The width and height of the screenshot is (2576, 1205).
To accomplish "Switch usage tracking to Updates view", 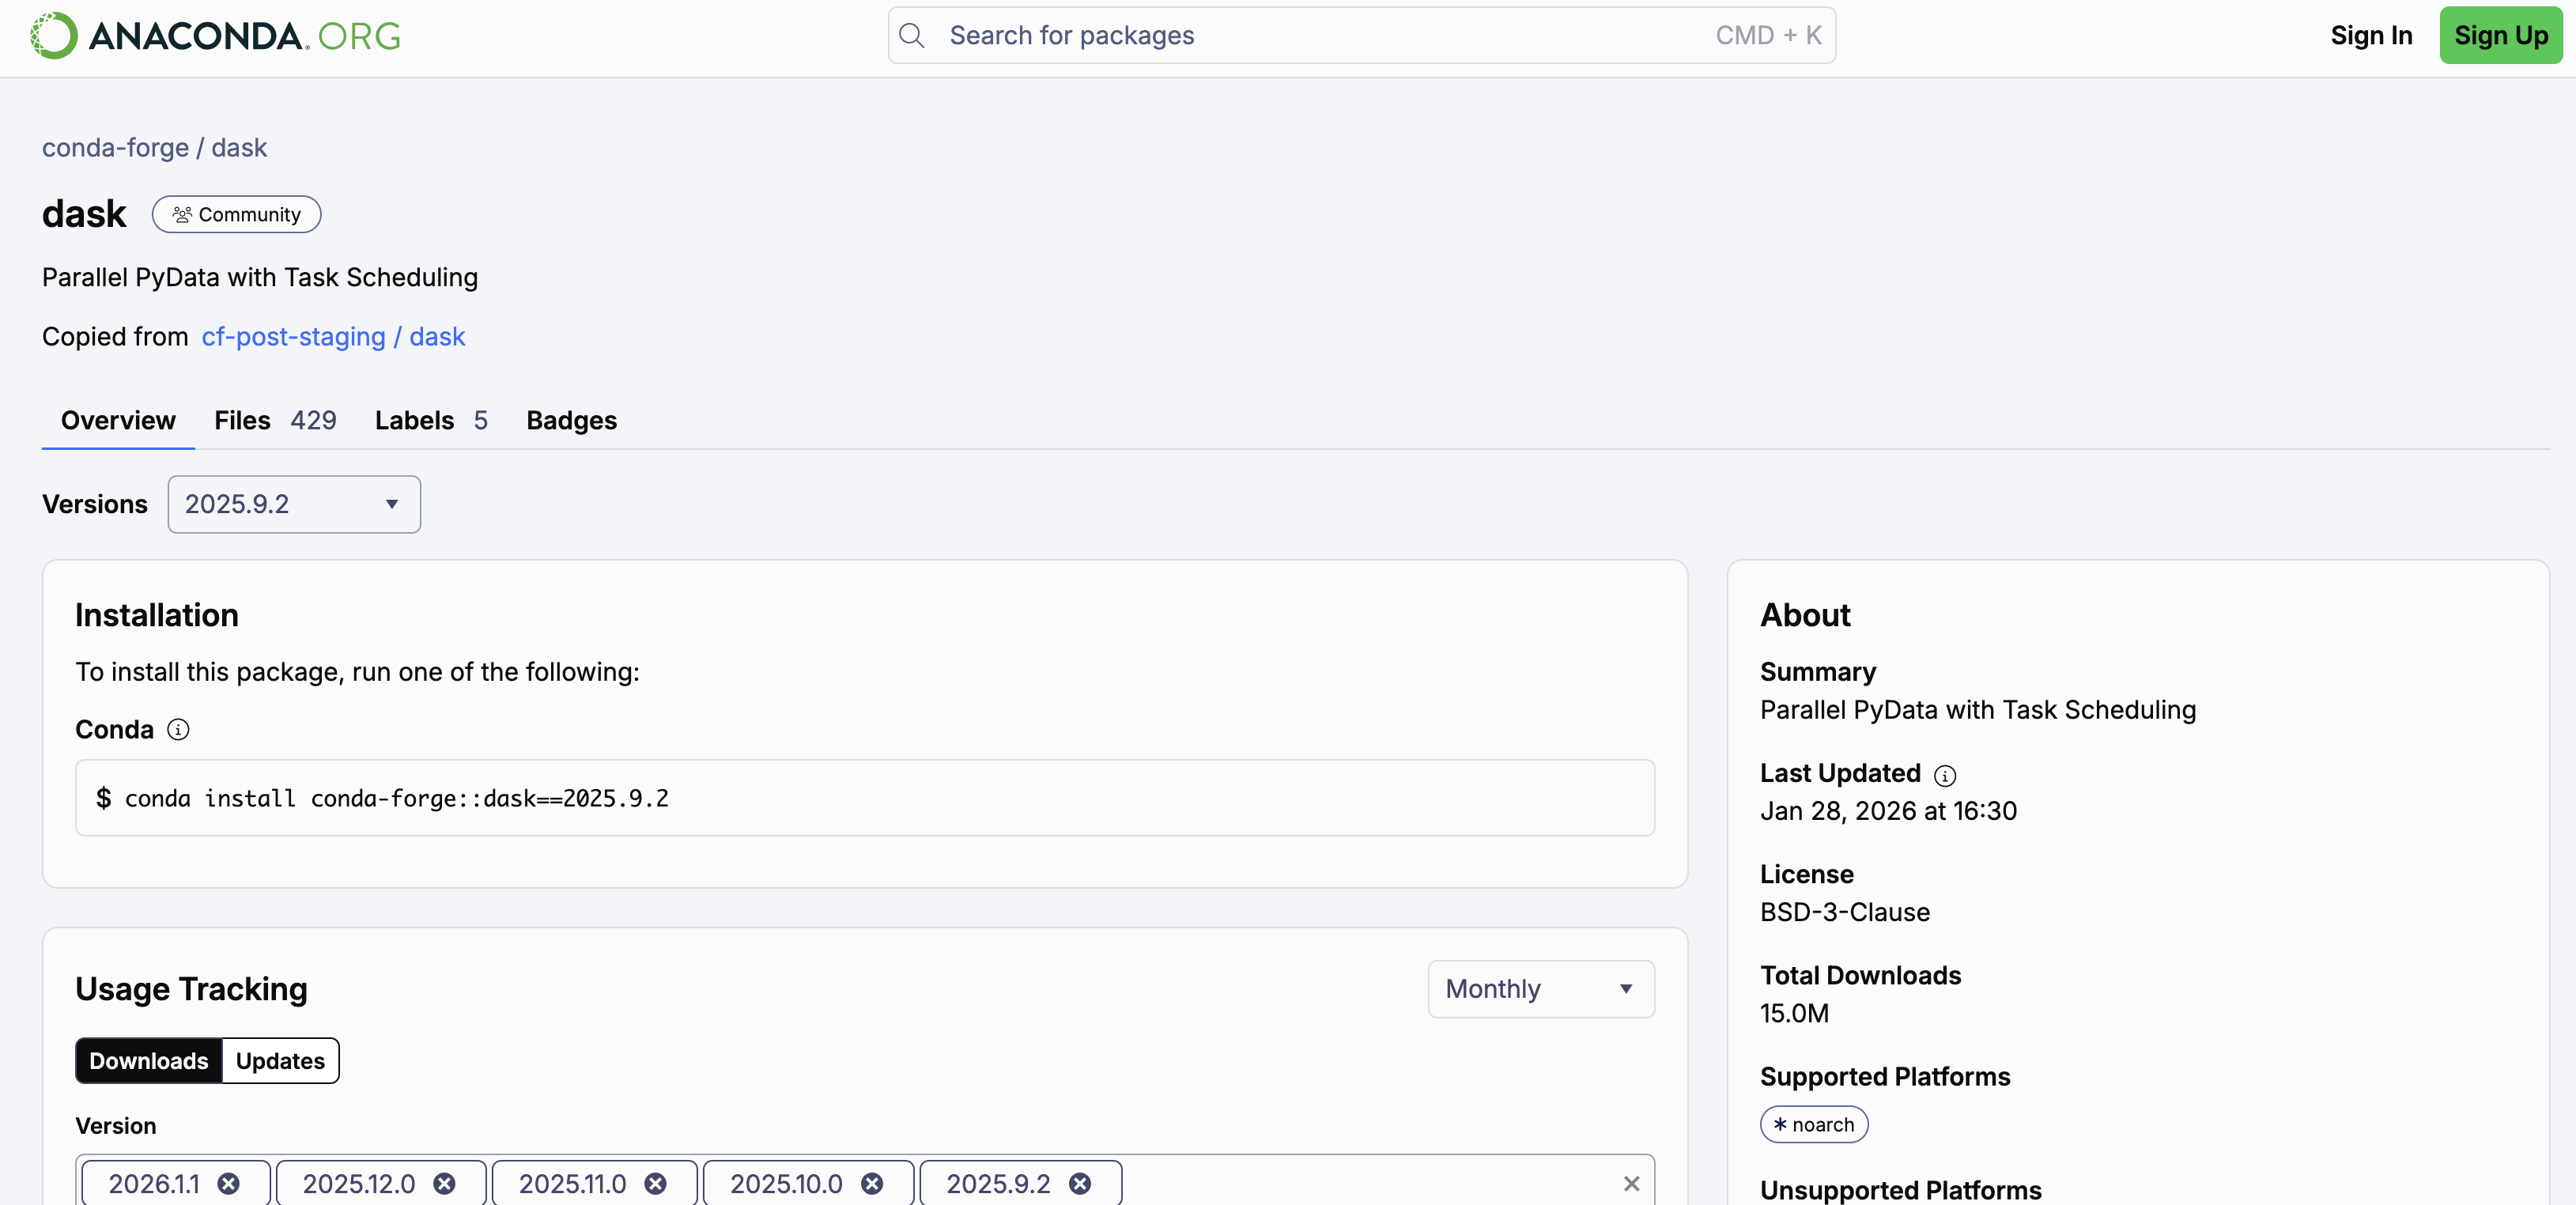I will click(x=279, y=1061).
